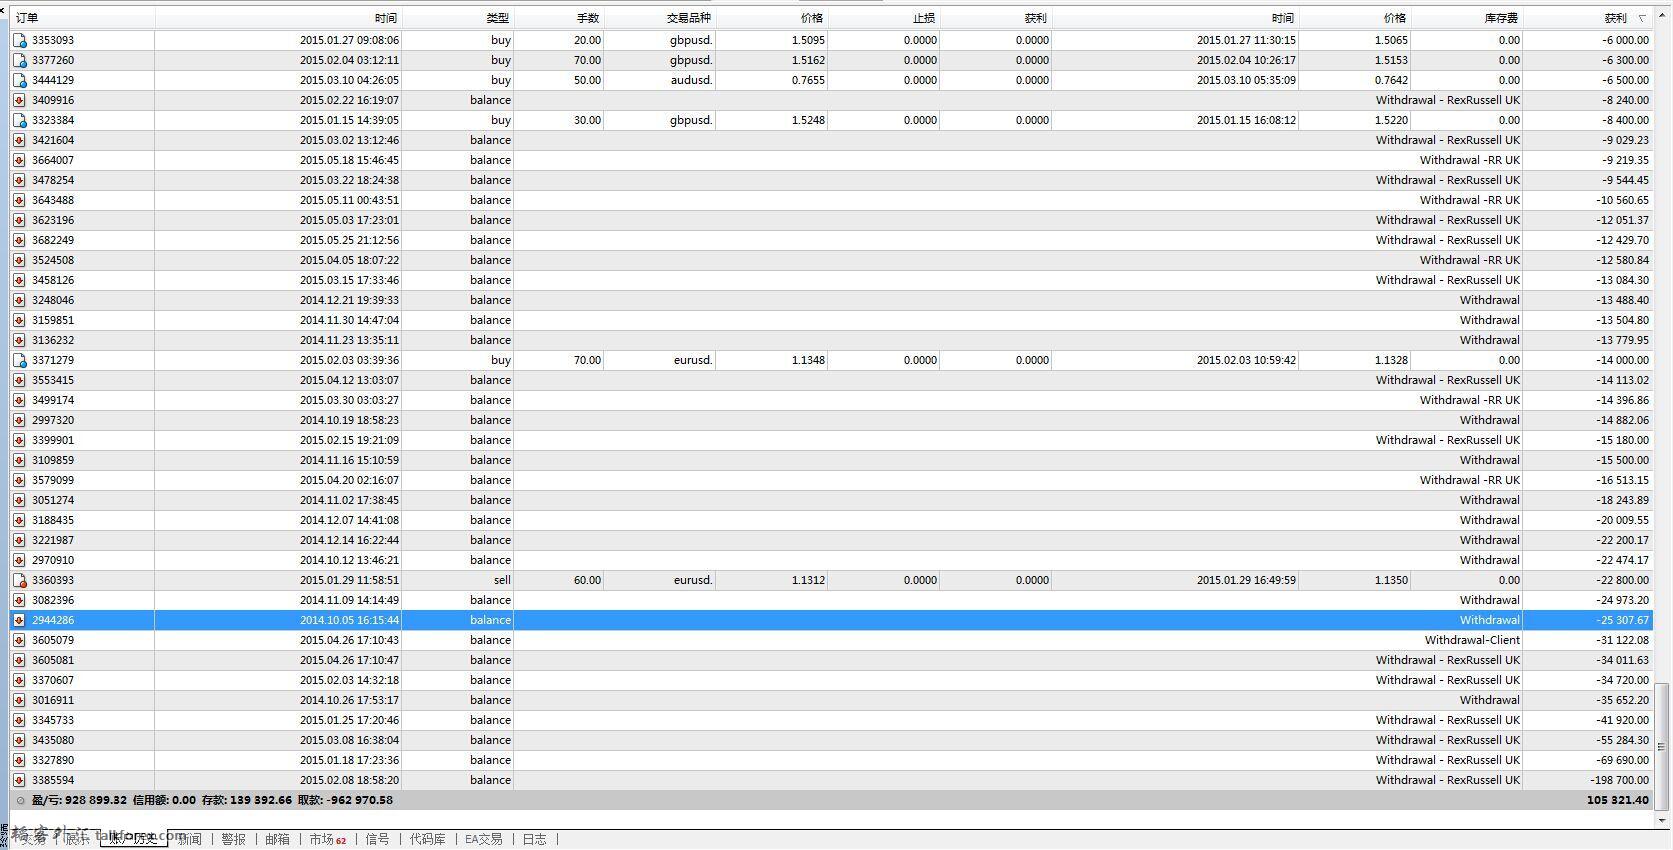Screen dimensions: 1673x850
Task: Select order number 3345733
Action: tap(53, 720)
